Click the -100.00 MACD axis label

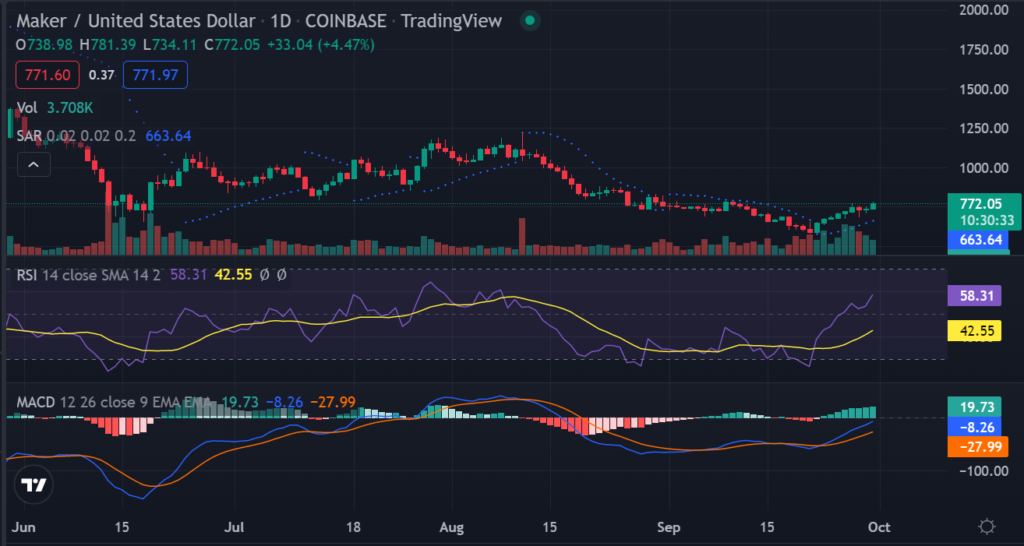(982, 471)
